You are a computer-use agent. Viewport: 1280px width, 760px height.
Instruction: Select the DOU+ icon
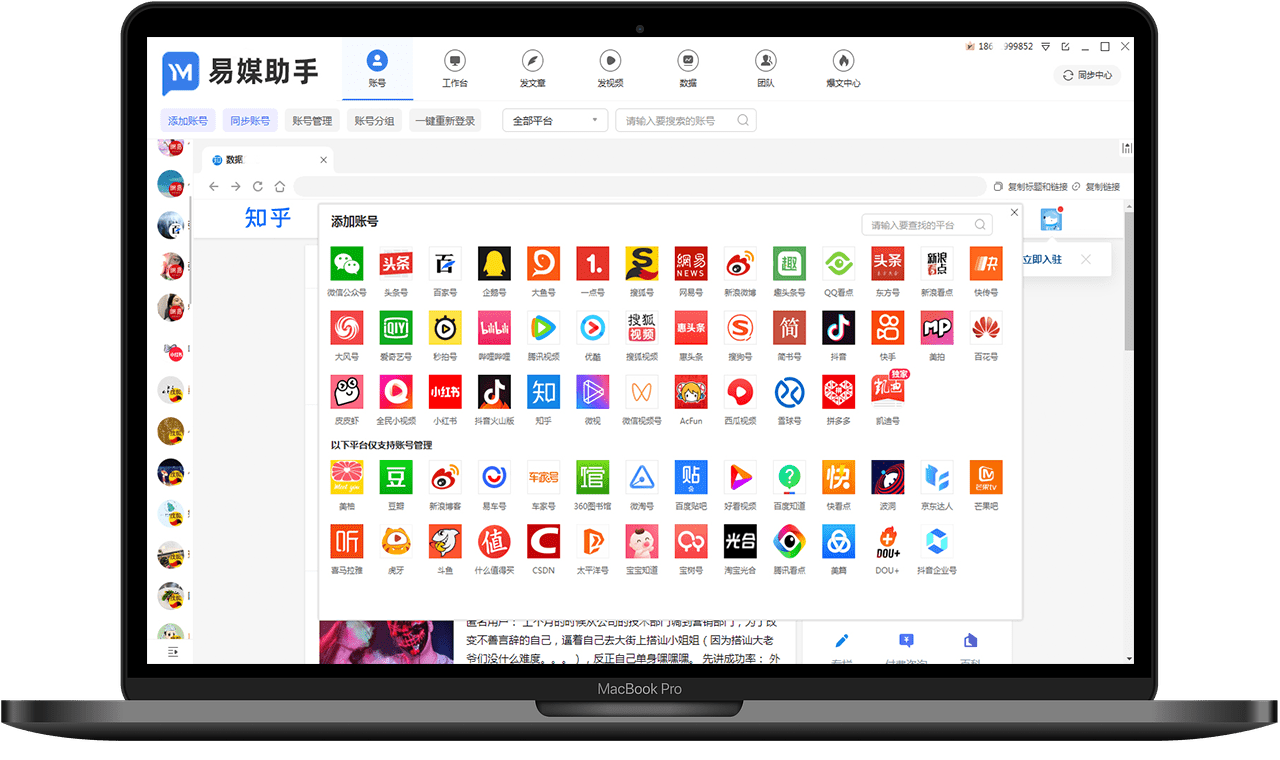tap(888, 541)
